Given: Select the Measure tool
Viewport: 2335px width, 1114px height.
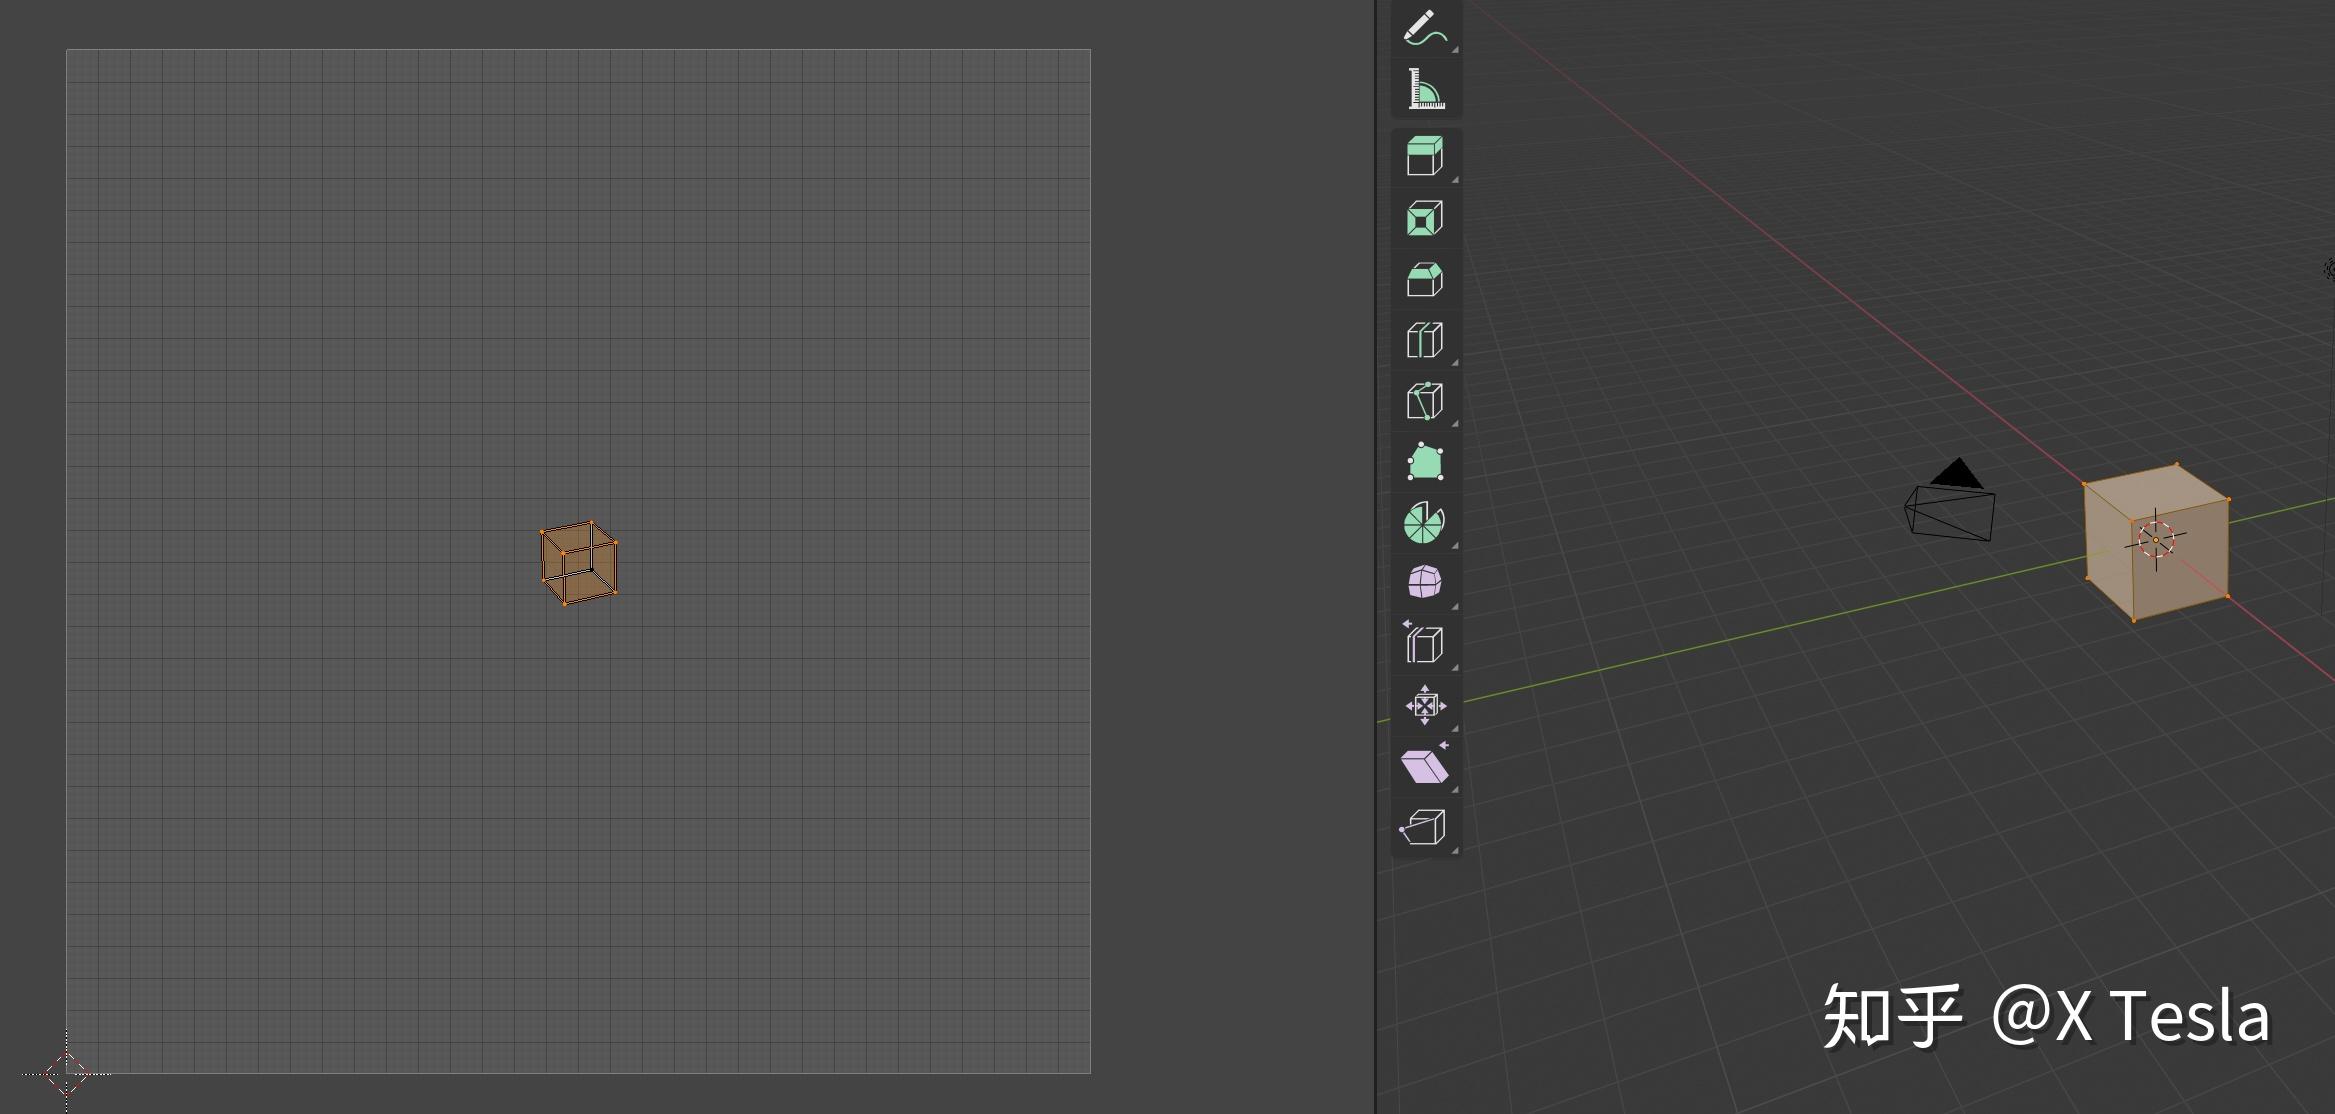Looking at the screenshot, I should [1425, 88].
